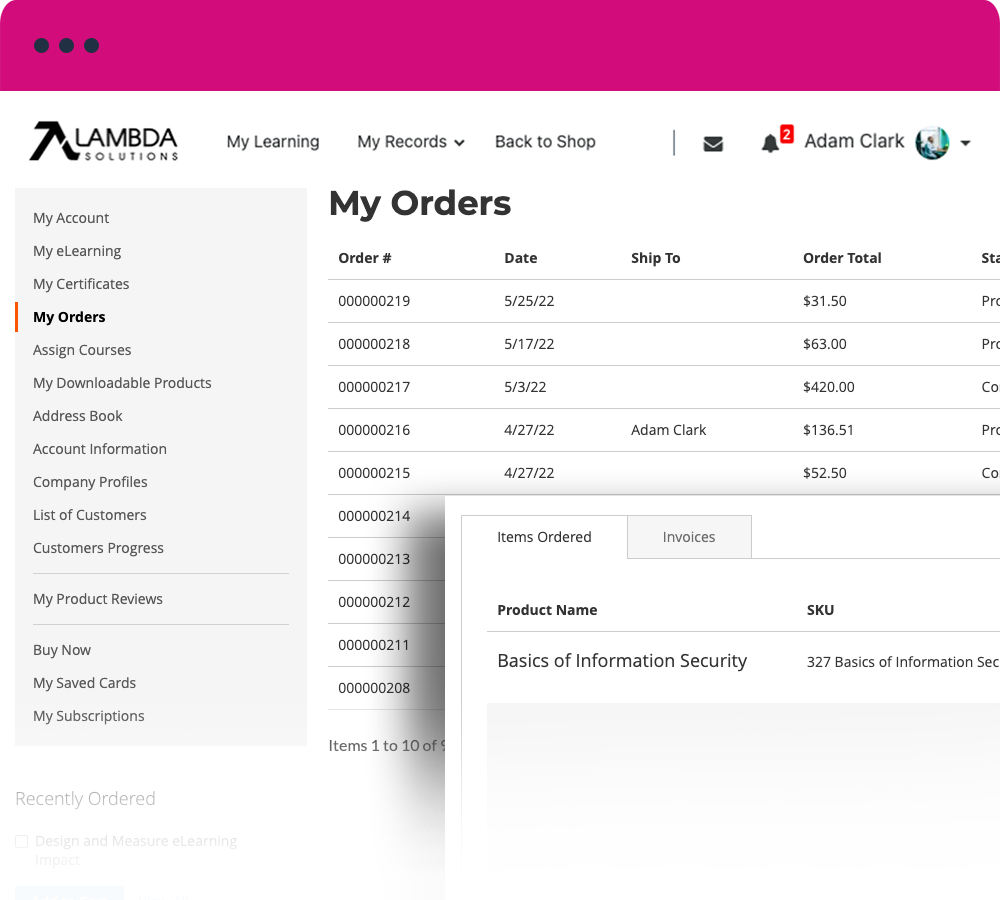Image resolution: width=1000 pixels, height=900 pixels.
Task: Click order number 000000217
Action: (x=374, y=387)
